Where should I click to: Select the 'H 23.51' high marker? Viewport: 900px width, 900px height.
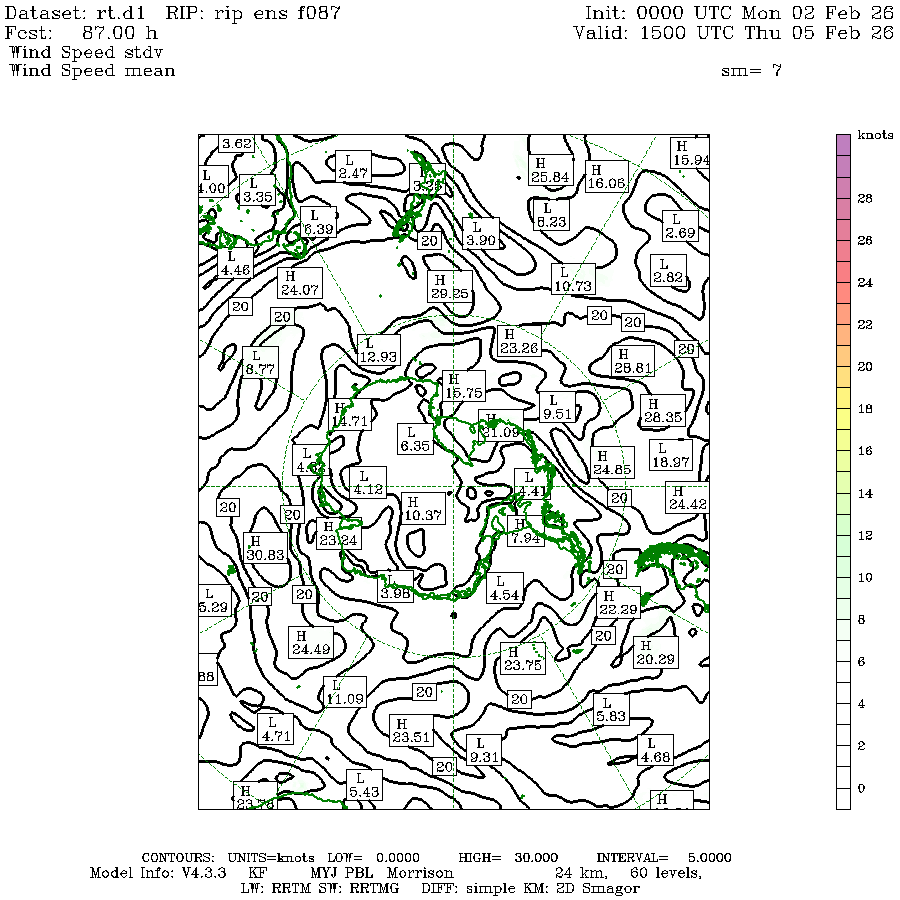tap(411, 730)
